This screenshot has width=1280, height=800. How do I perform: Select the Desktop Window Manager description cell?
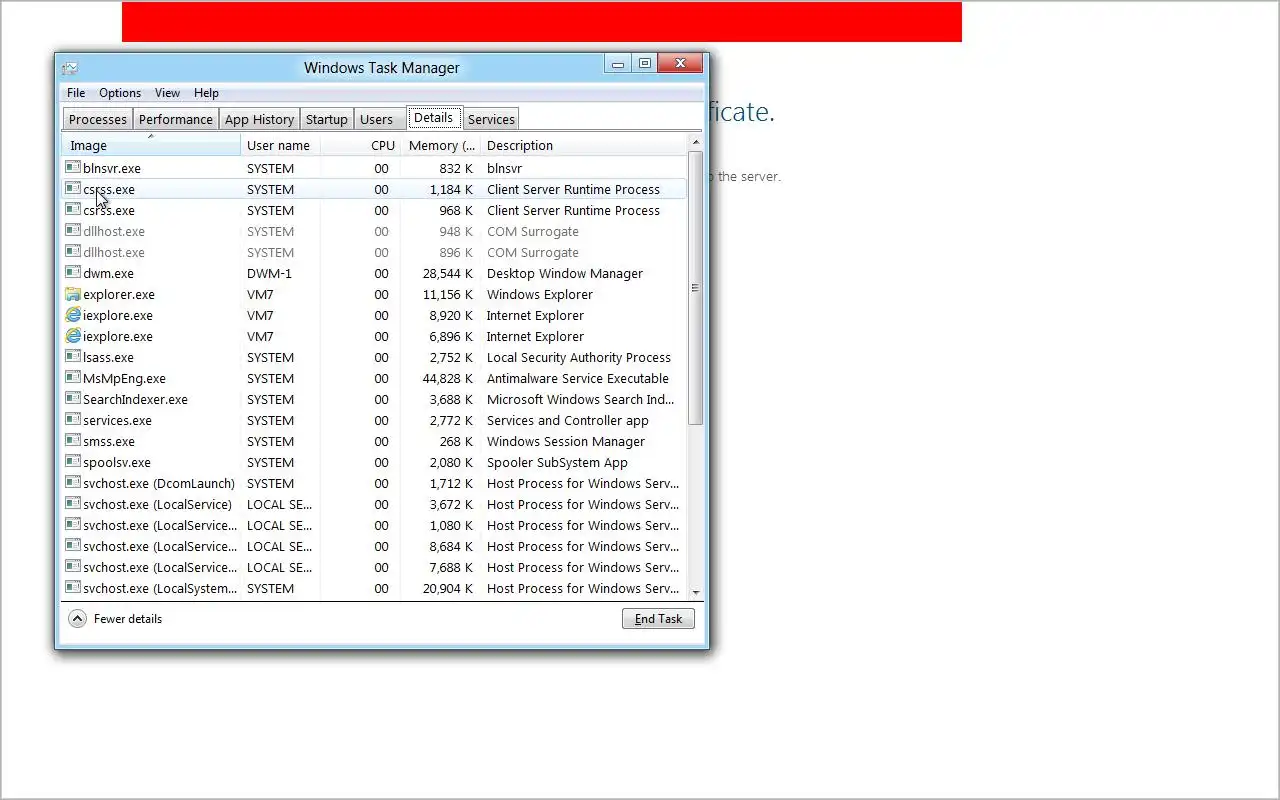point(565,273)
